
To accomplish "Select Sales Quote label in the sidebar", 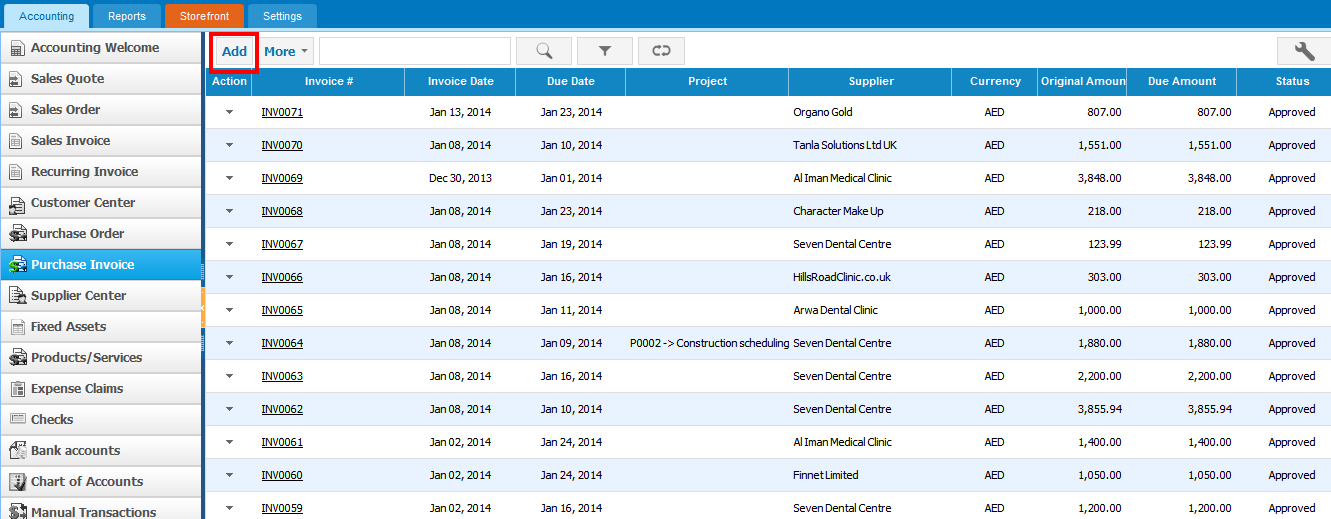I will 67,79.
